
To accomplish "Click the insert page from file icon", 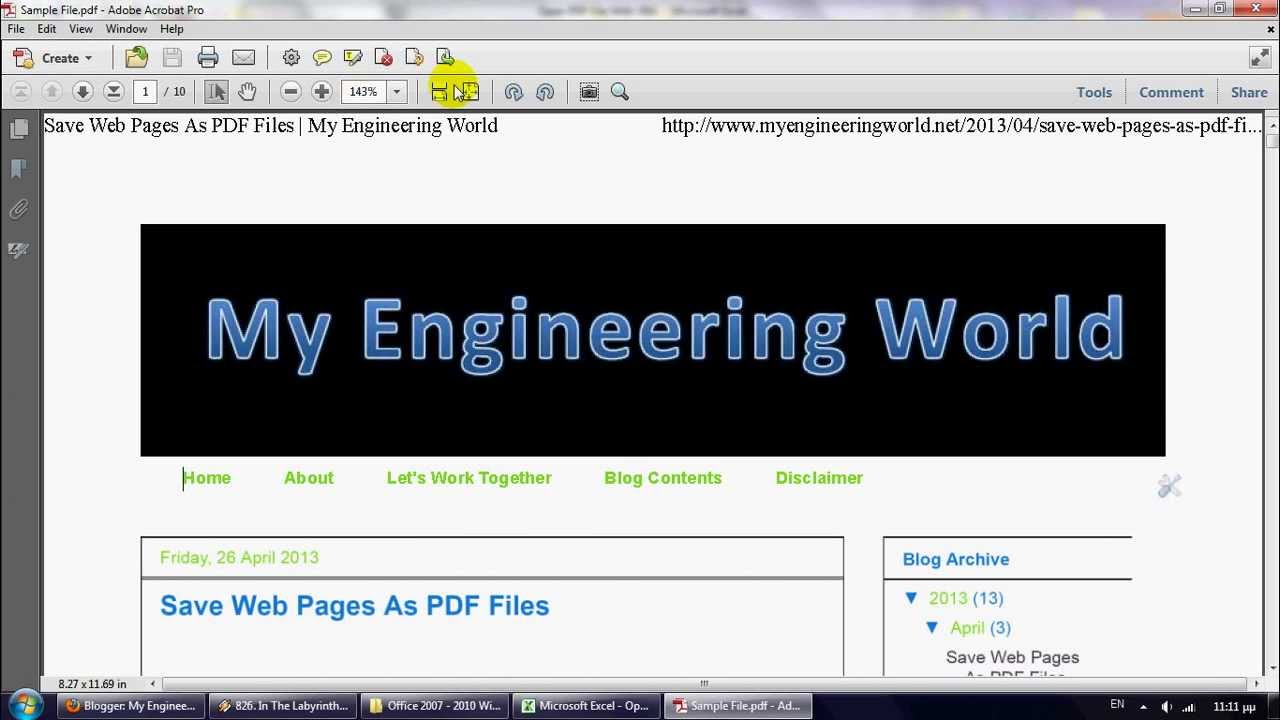I will tap(446, 58).
